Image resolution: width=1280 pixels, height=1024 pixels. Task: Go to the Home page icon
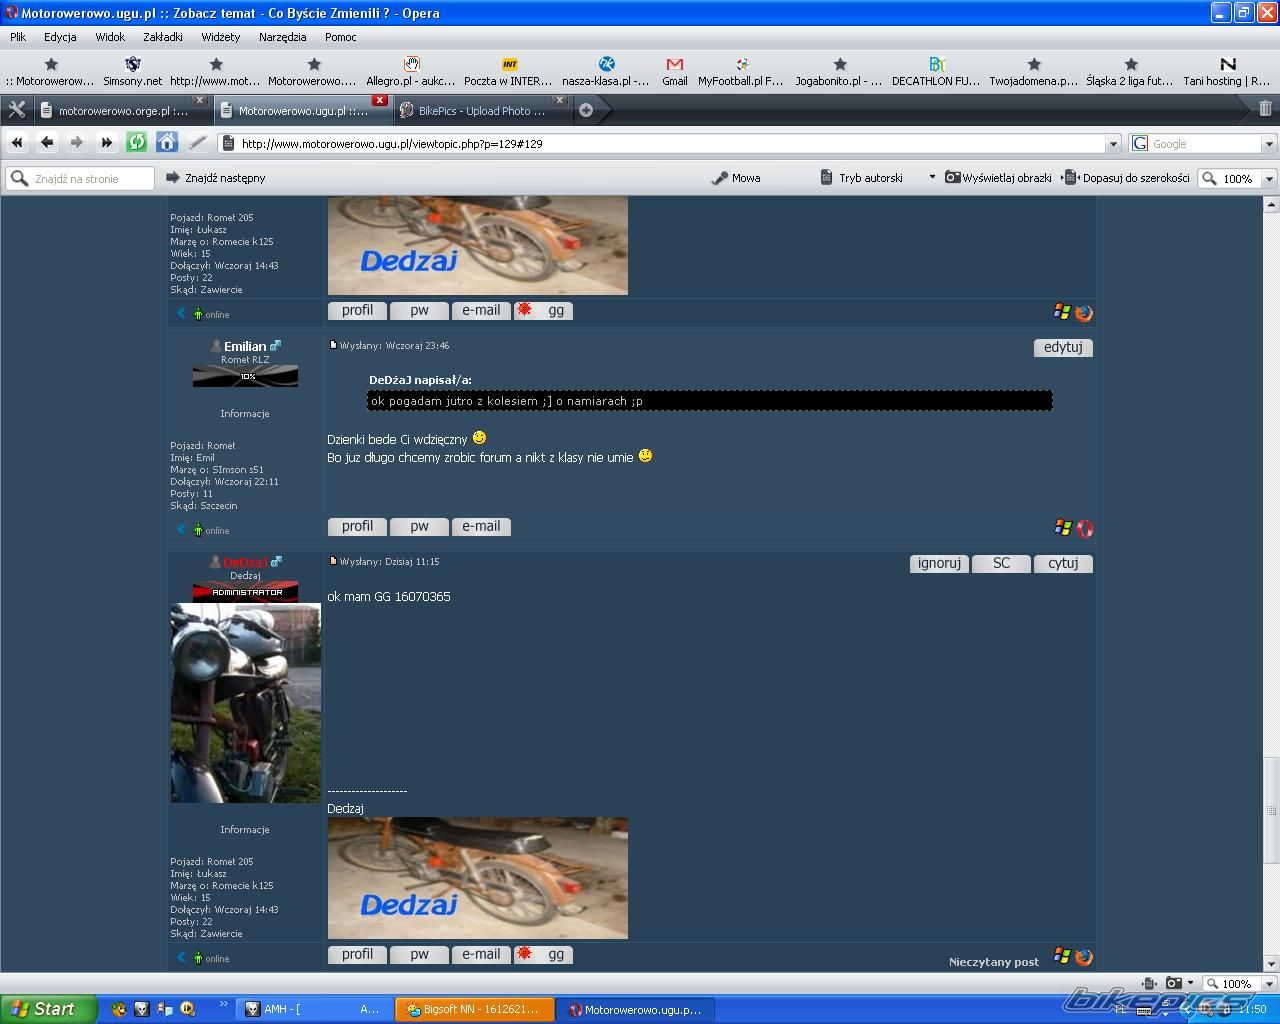coord(167,143)
